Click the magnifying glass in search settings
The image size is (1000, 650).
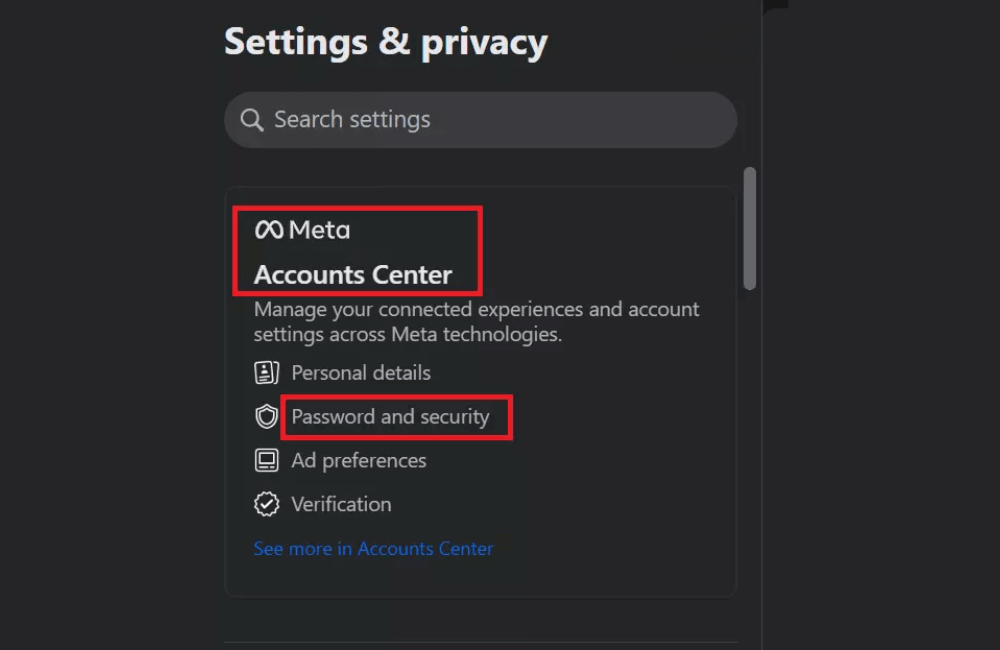coord(251,119)
